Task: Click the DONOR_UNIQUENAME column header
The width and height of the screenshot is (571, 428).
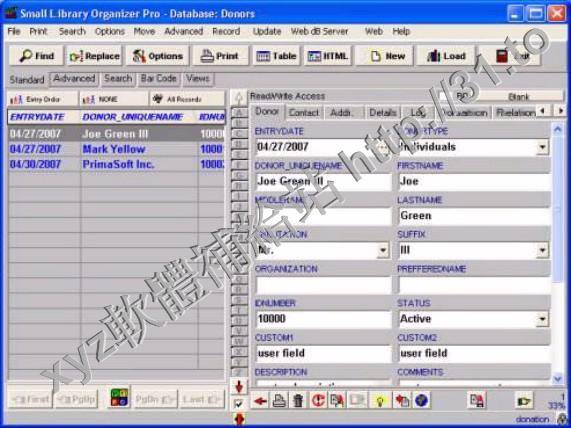Action: click(133, 117)
